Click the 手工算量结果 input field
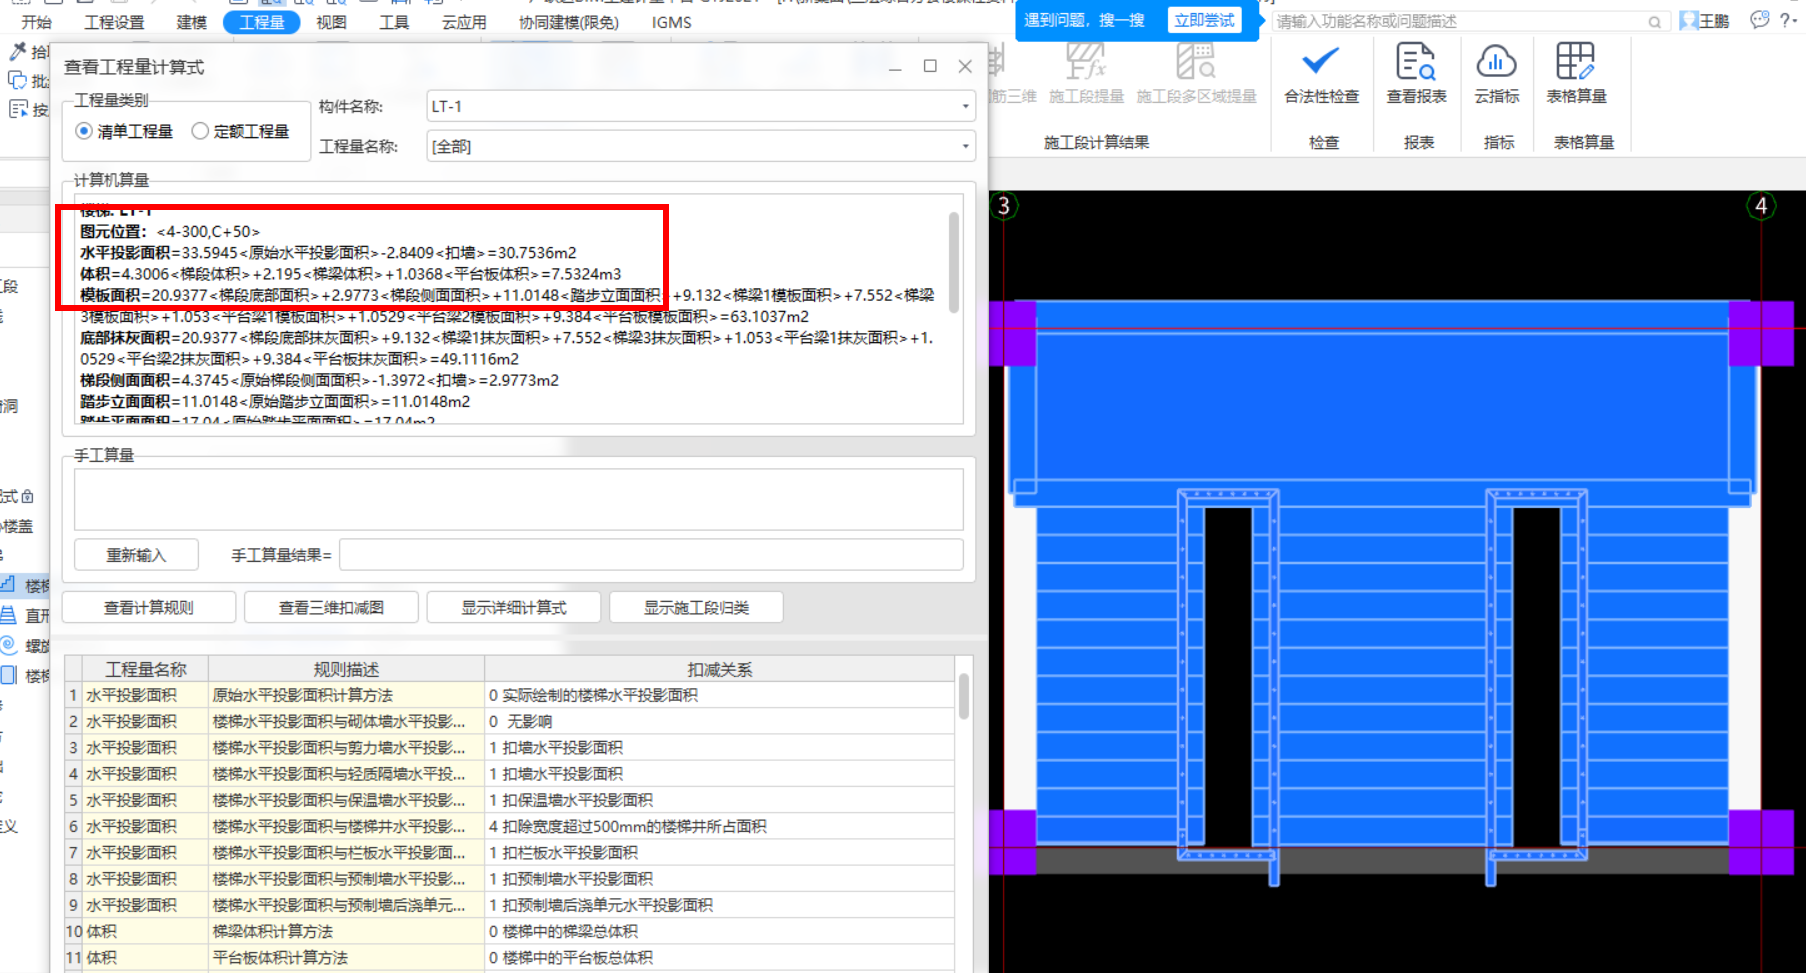 click(x=651, y=555)
